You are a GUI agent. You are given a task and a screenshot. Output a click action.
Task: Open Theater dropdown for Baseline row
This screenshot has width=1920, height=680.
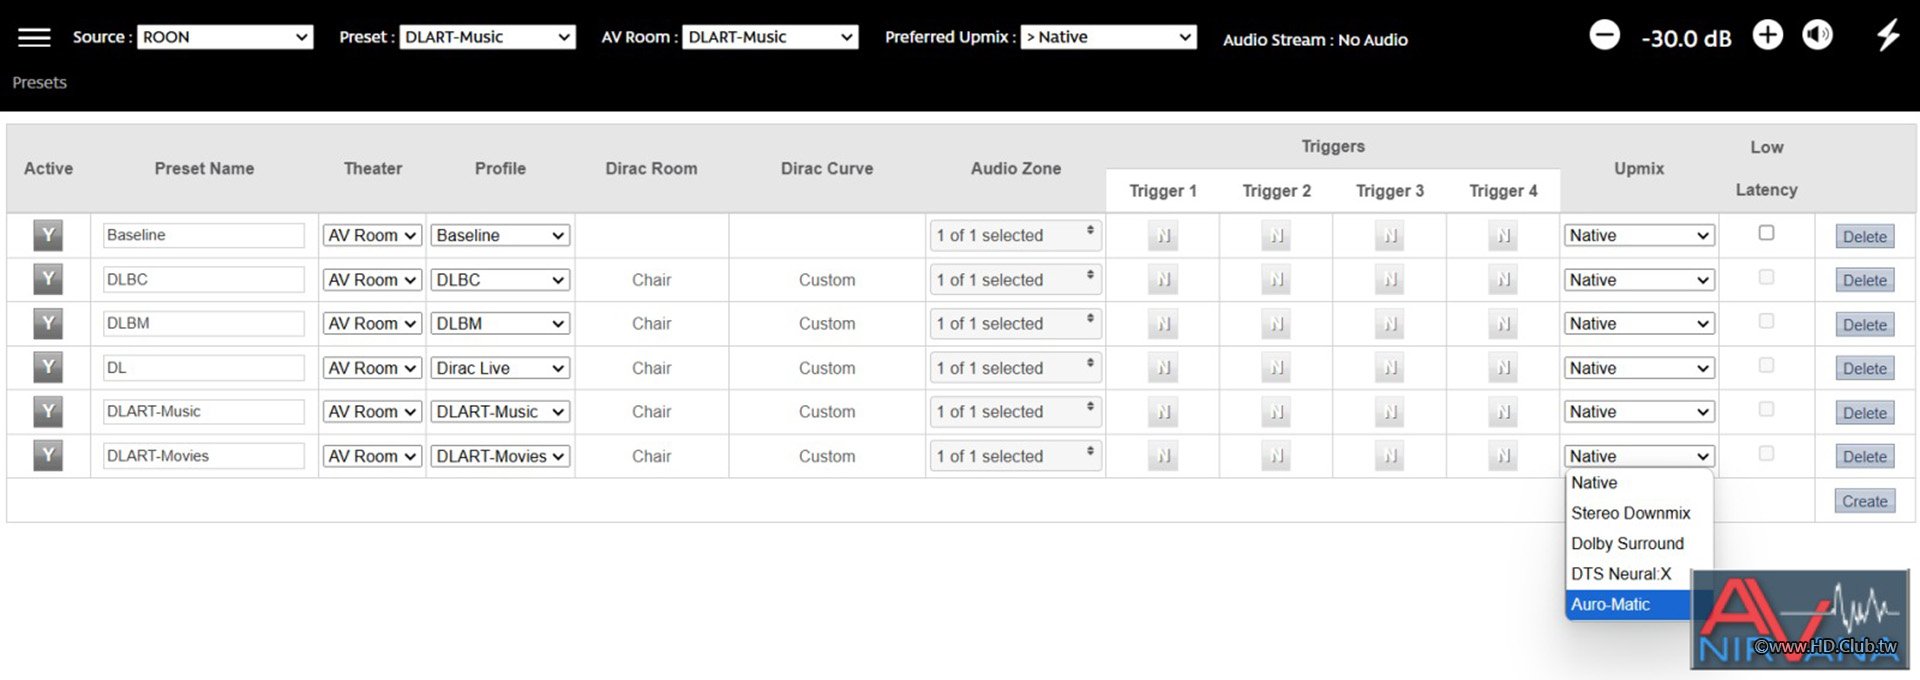click(372, 235)
